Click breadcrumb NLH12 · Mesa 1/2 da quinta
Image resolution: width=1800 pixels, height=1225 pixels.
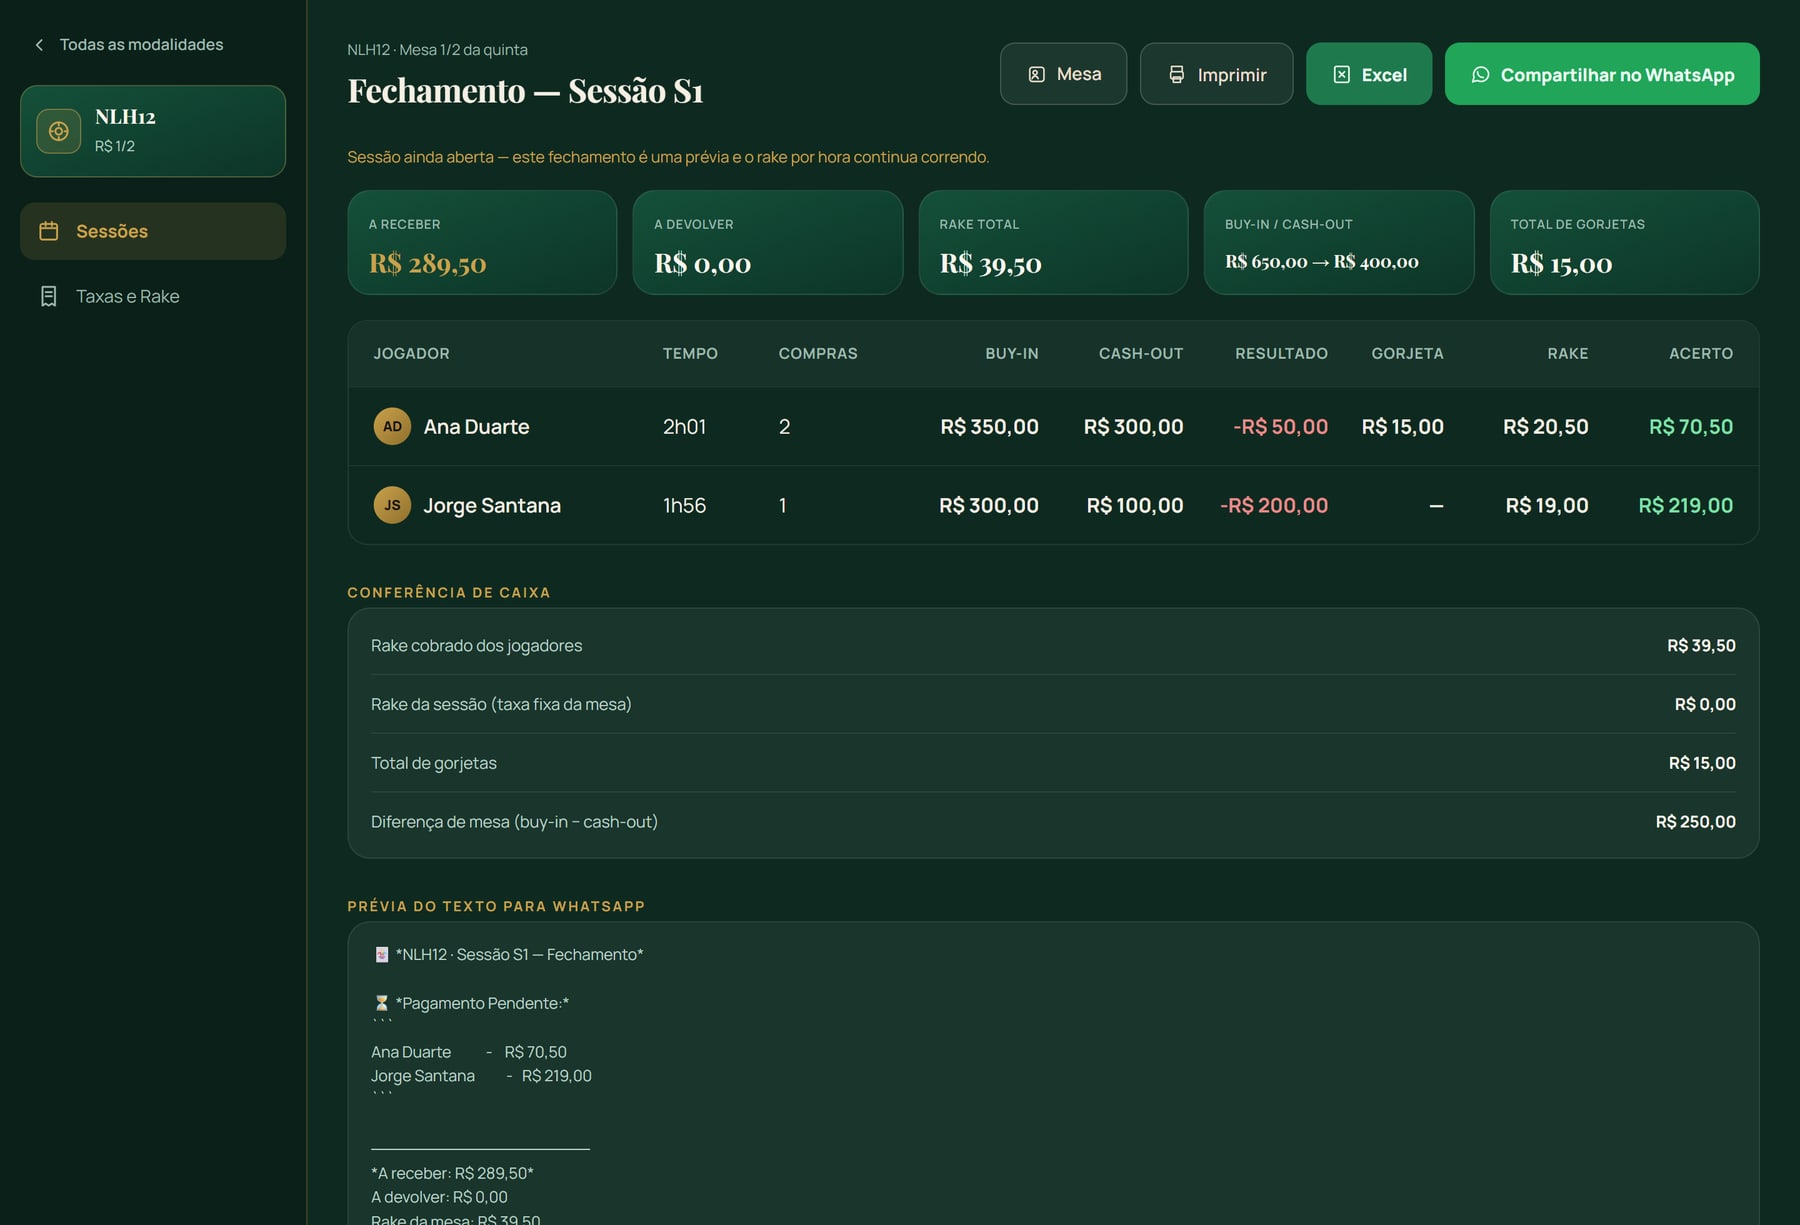tap(437, 50)
